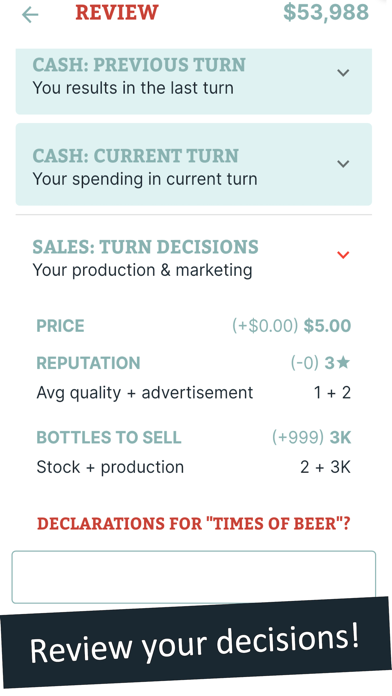Click the $5.00 price value
The width and height of the screenshot is (392, 696).
pos(327,326)
